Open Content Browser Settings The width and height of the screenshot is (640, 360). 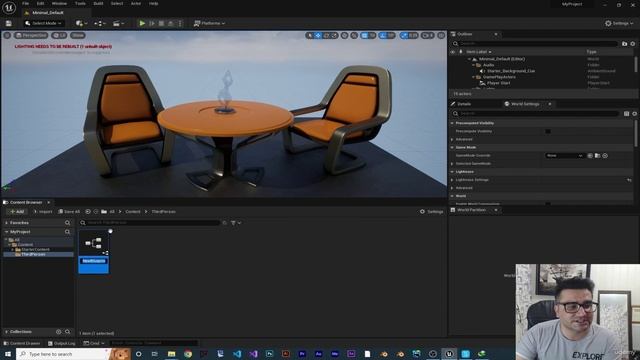431,211
